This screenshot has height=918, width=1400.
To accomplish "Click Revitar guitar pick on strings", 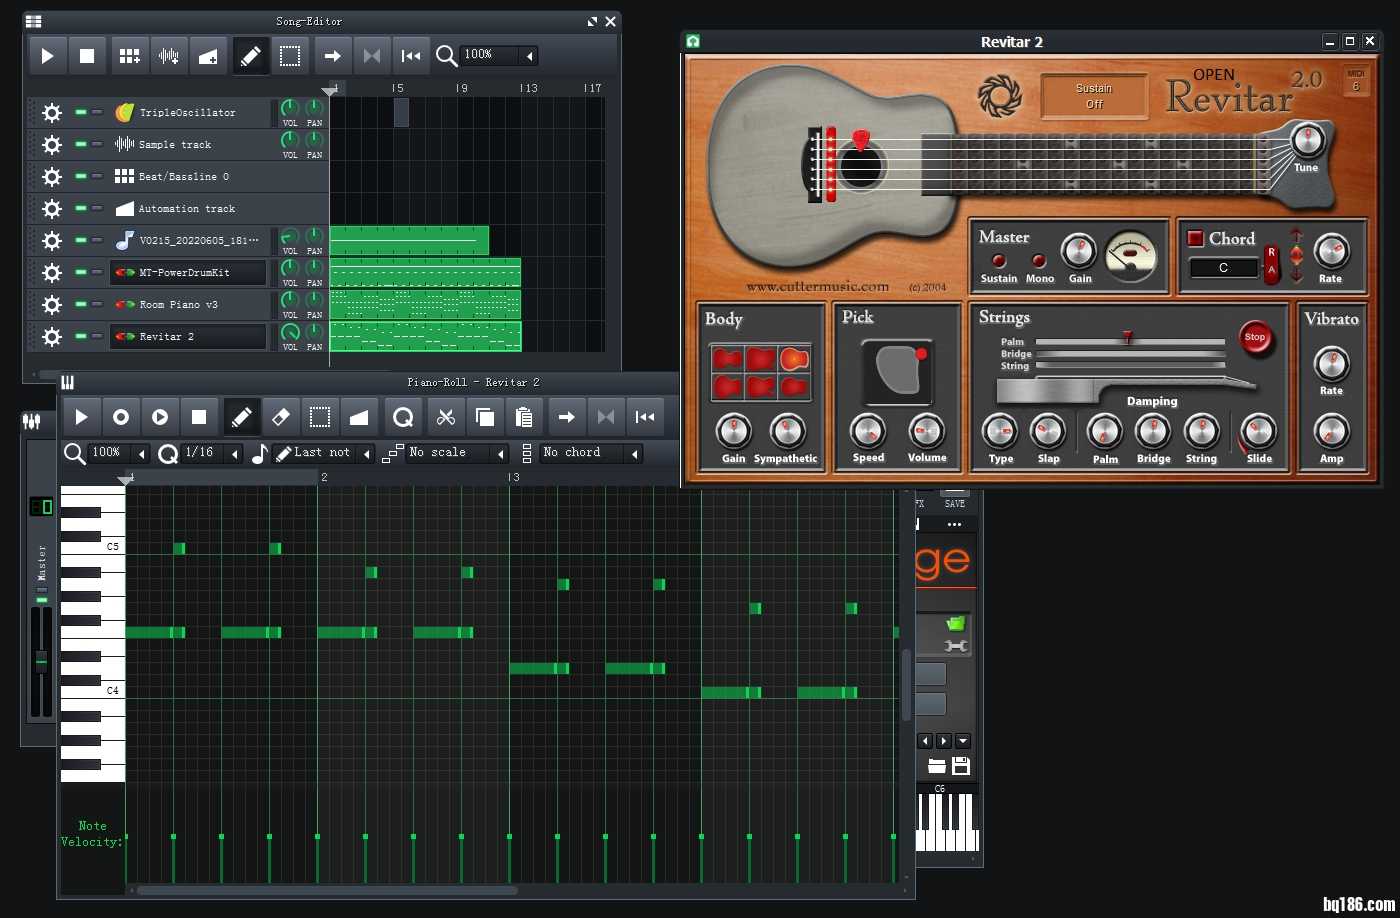I will point(860,140).
